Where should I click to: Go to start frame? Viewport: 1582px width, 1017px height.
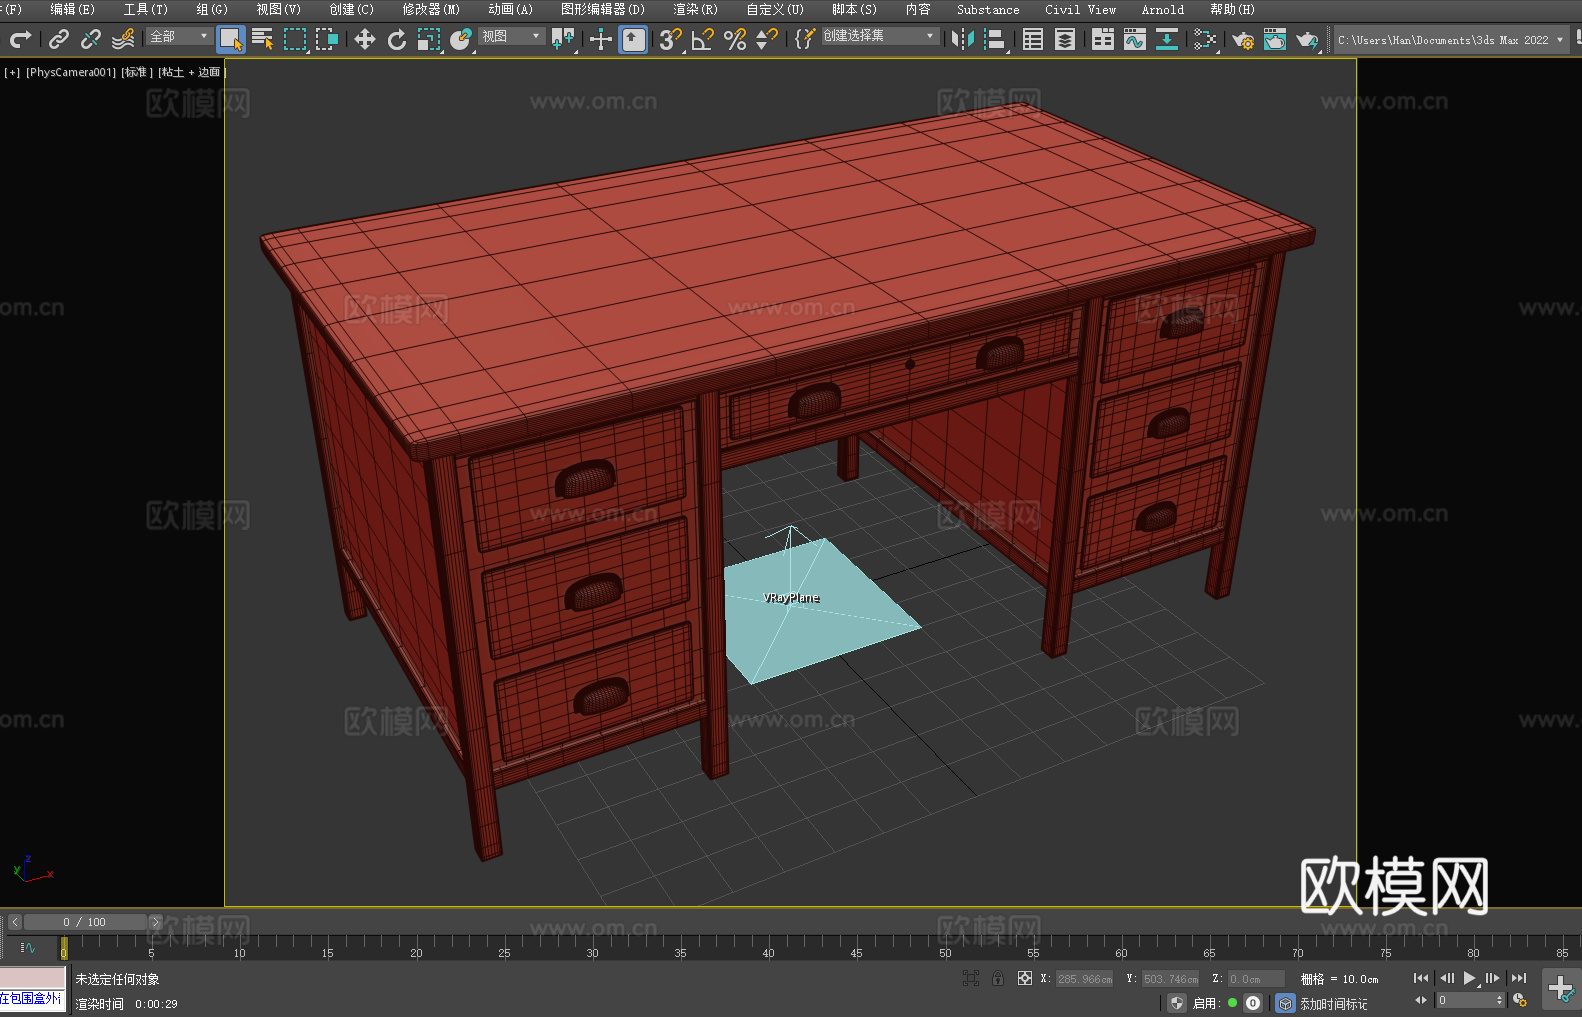(x=1421, y=978)
